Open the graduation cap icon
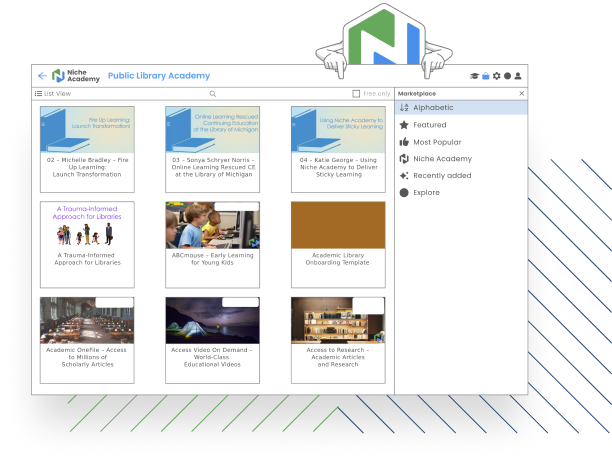Screen dimensions: 612x462 474,76
